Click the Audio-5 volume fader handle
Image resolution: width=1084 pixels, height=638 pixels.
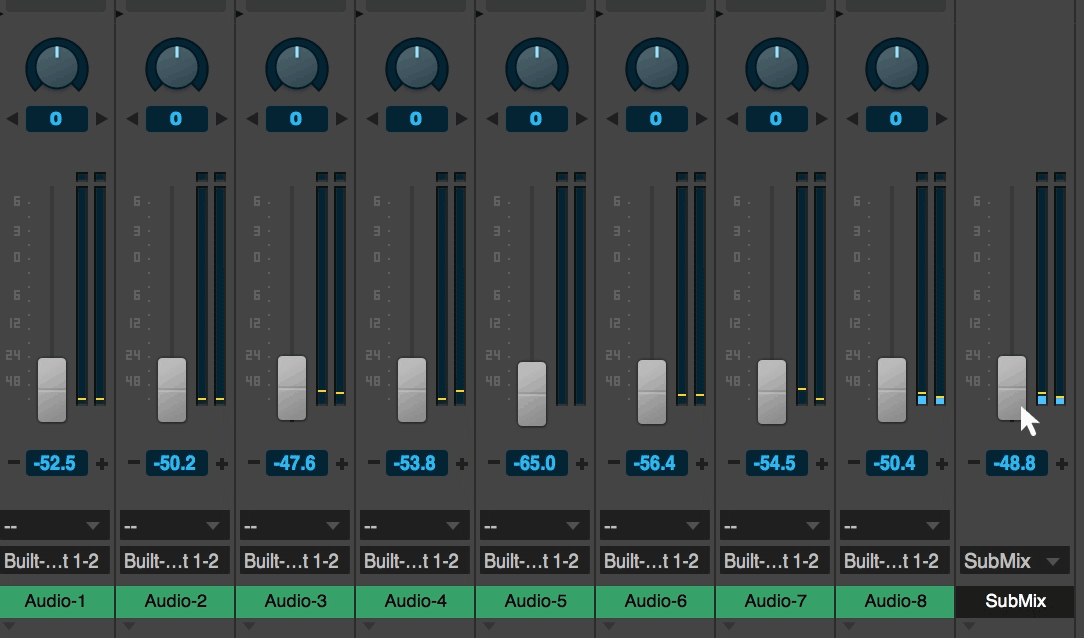tap(532, 393)
